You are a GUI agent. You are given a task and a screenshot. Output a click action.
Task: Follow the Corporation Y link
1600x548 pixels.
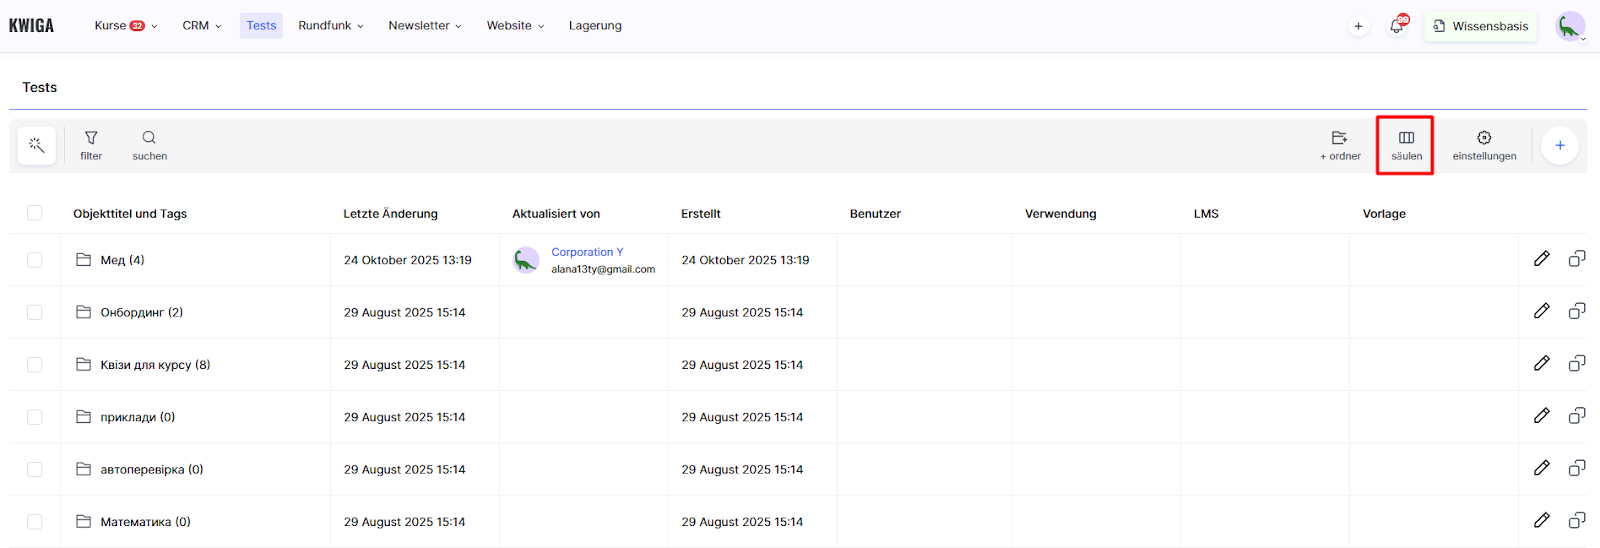tap(587, 252)
